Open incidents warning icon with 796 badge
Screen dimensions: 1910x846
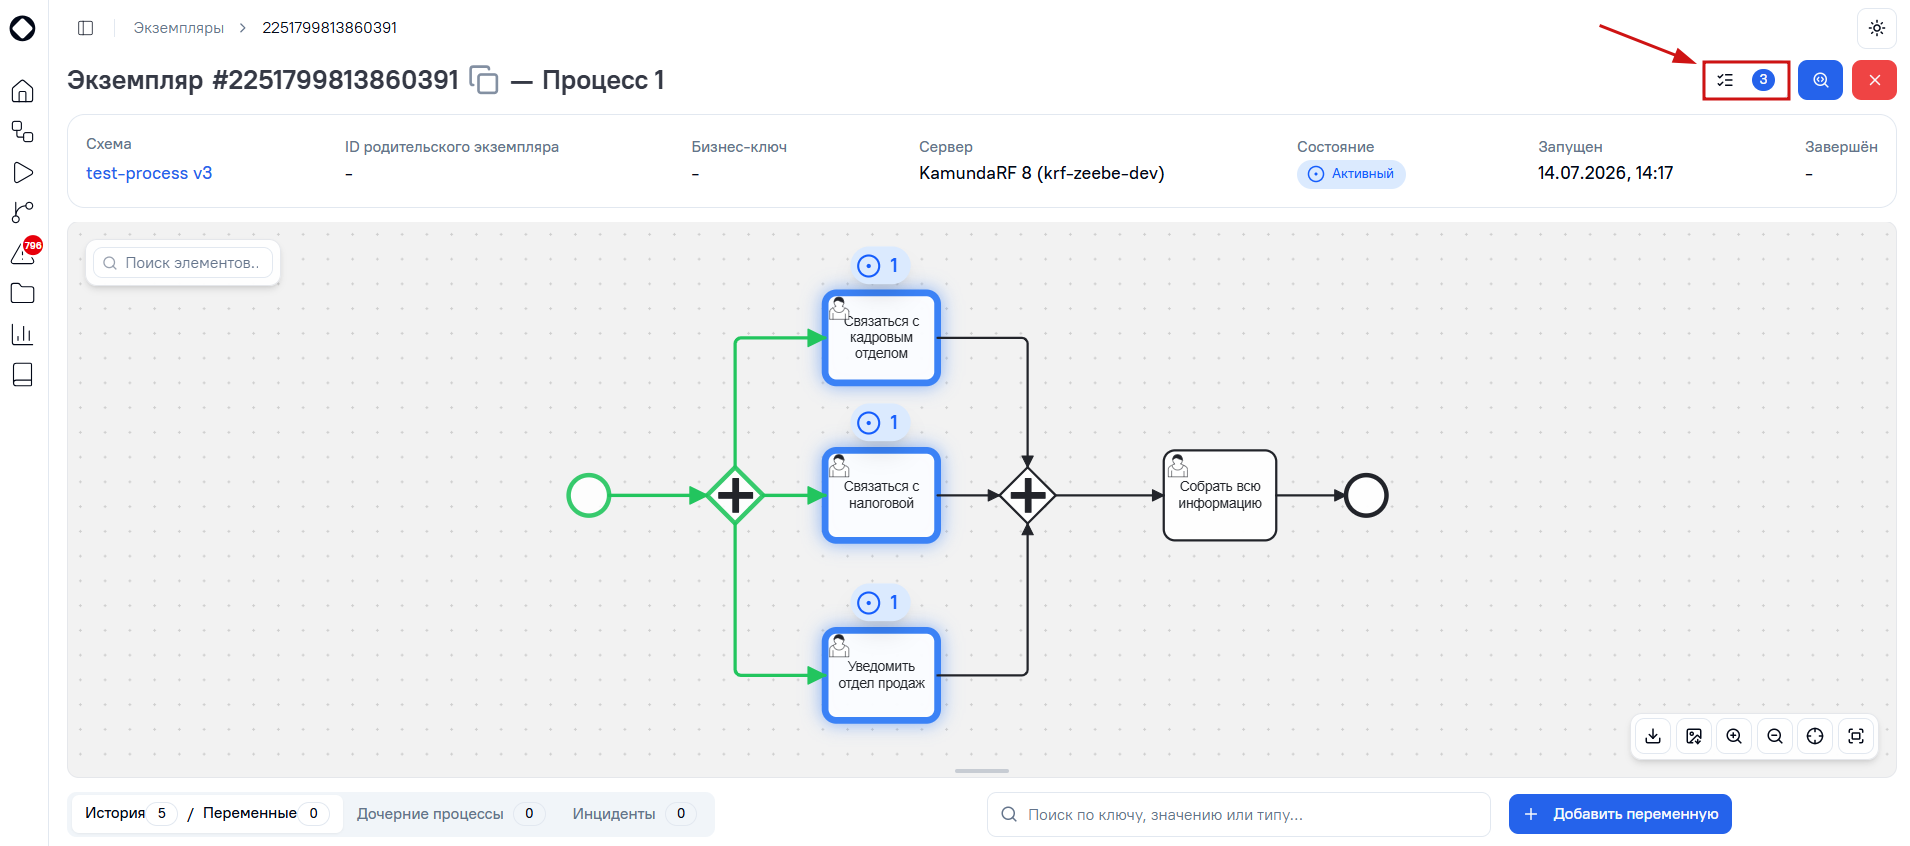[24, 252]
